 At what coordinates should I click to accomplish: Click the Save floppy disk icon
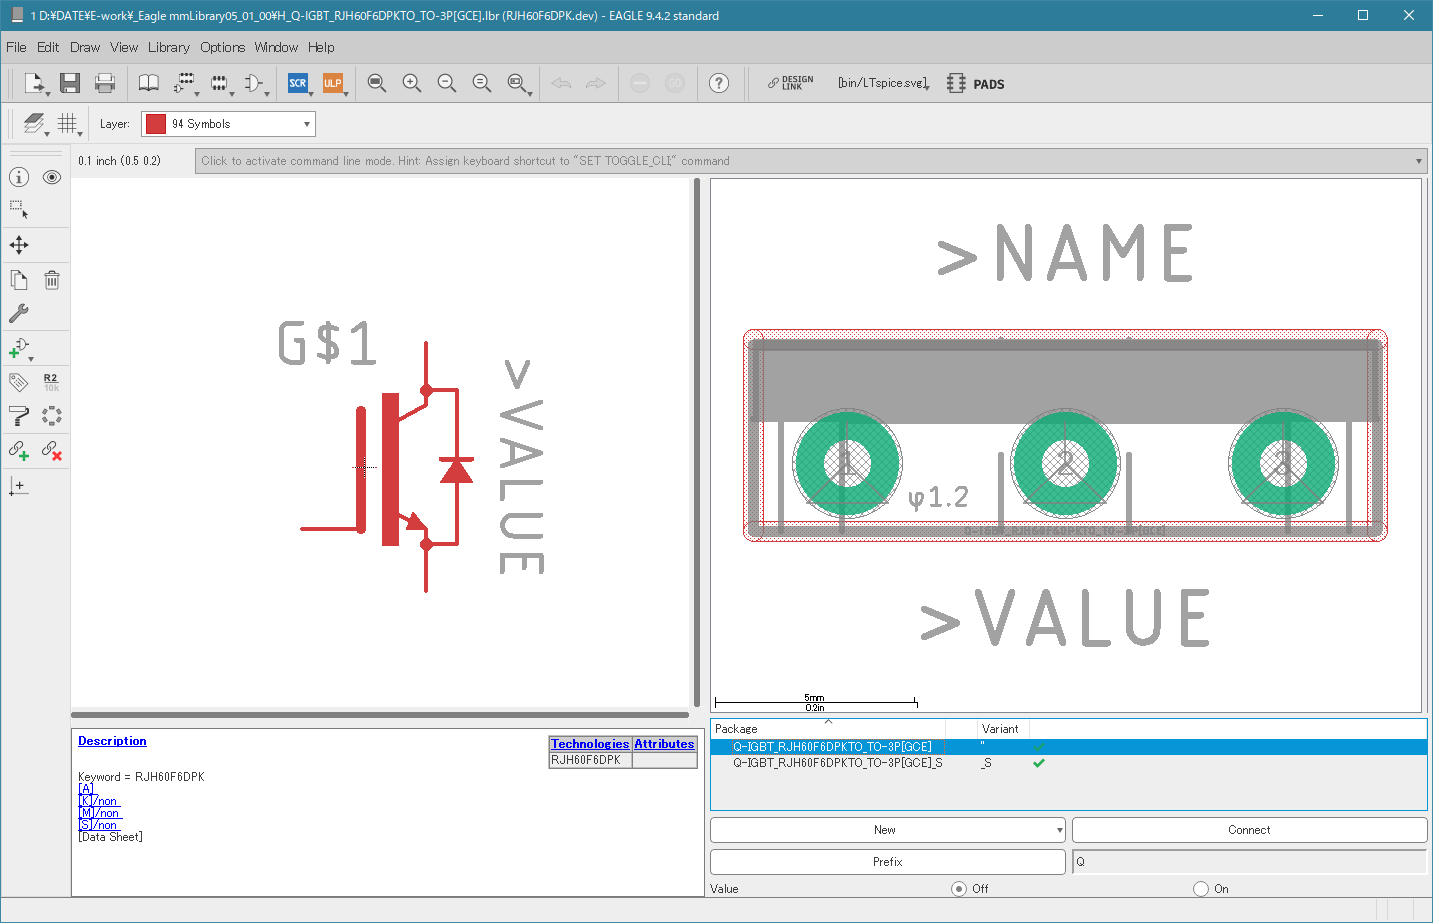click(x=69, y=83)
